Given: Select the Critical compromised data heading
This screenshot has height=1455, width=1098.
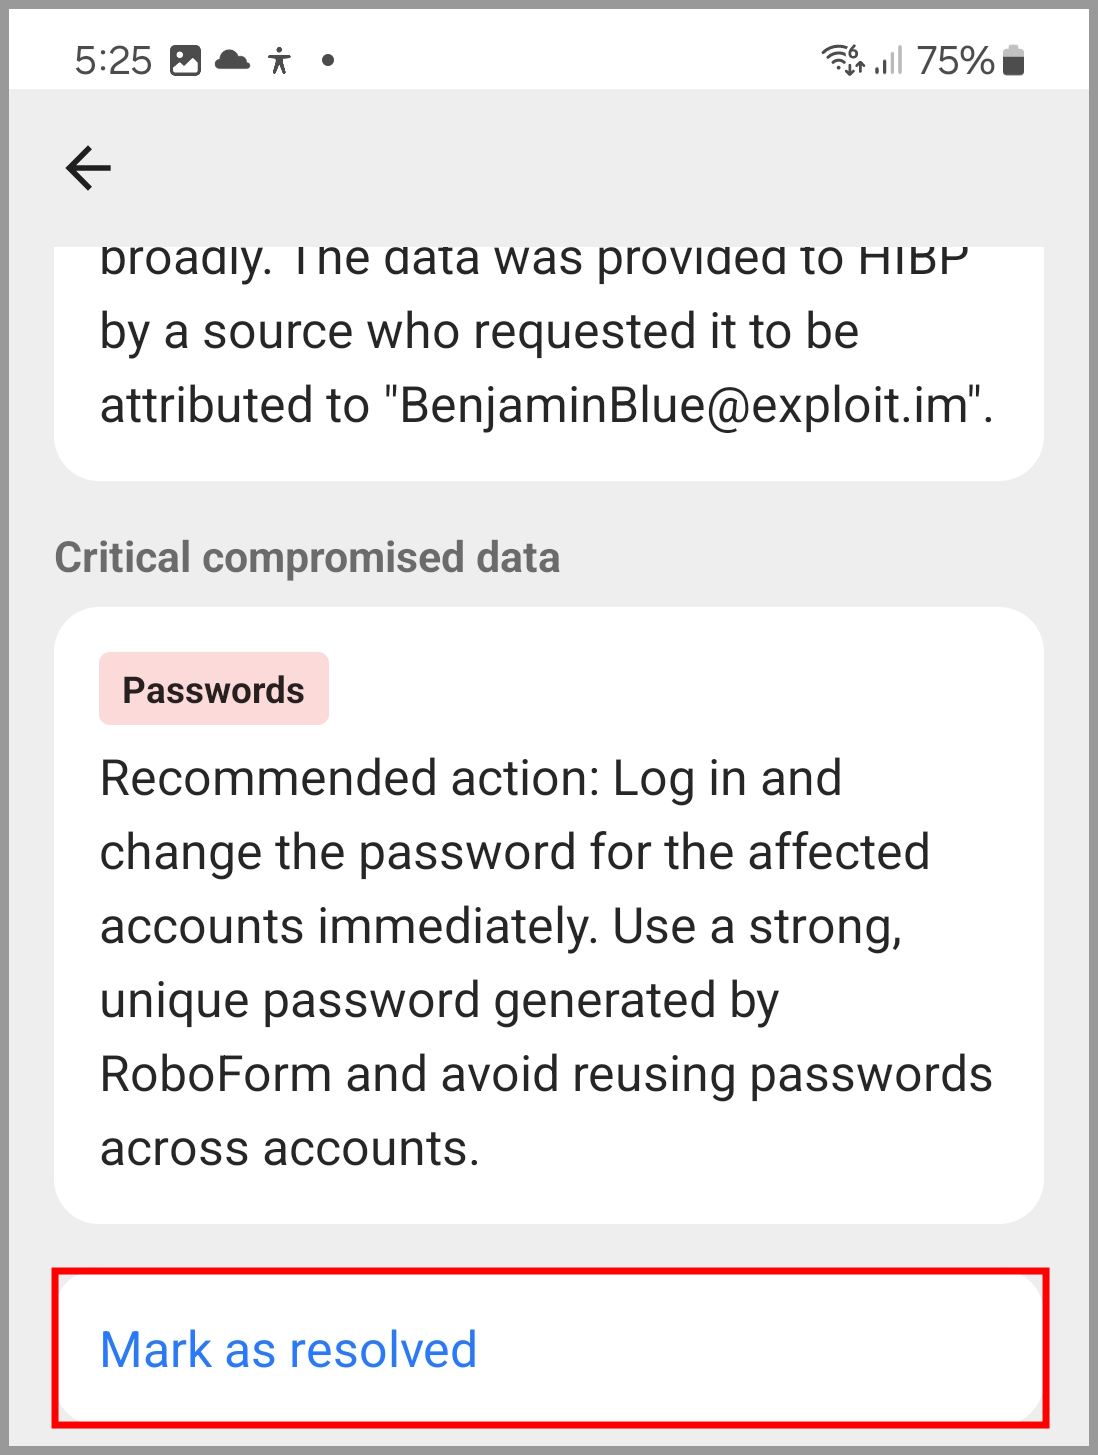Looking at the screenshot, I should pyautogui.click(x=307, y=558).
